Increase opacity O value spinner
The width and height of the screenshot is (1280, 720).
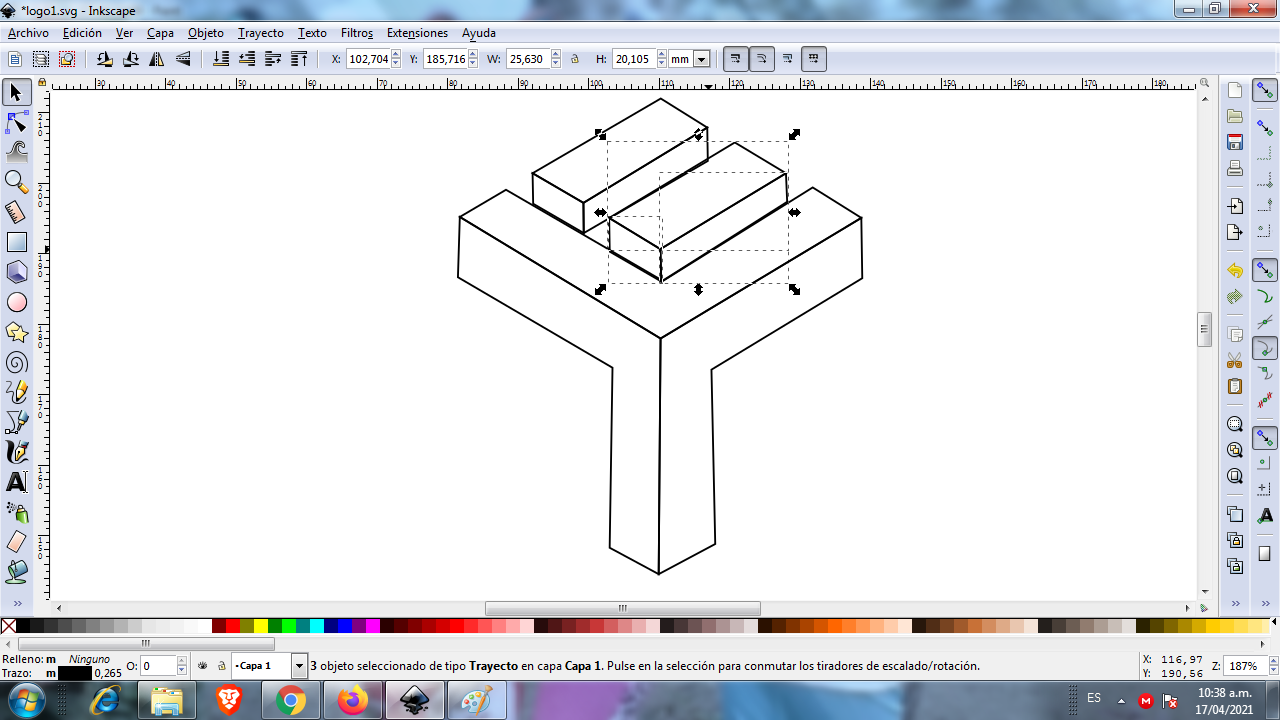[x=181, y=662]
